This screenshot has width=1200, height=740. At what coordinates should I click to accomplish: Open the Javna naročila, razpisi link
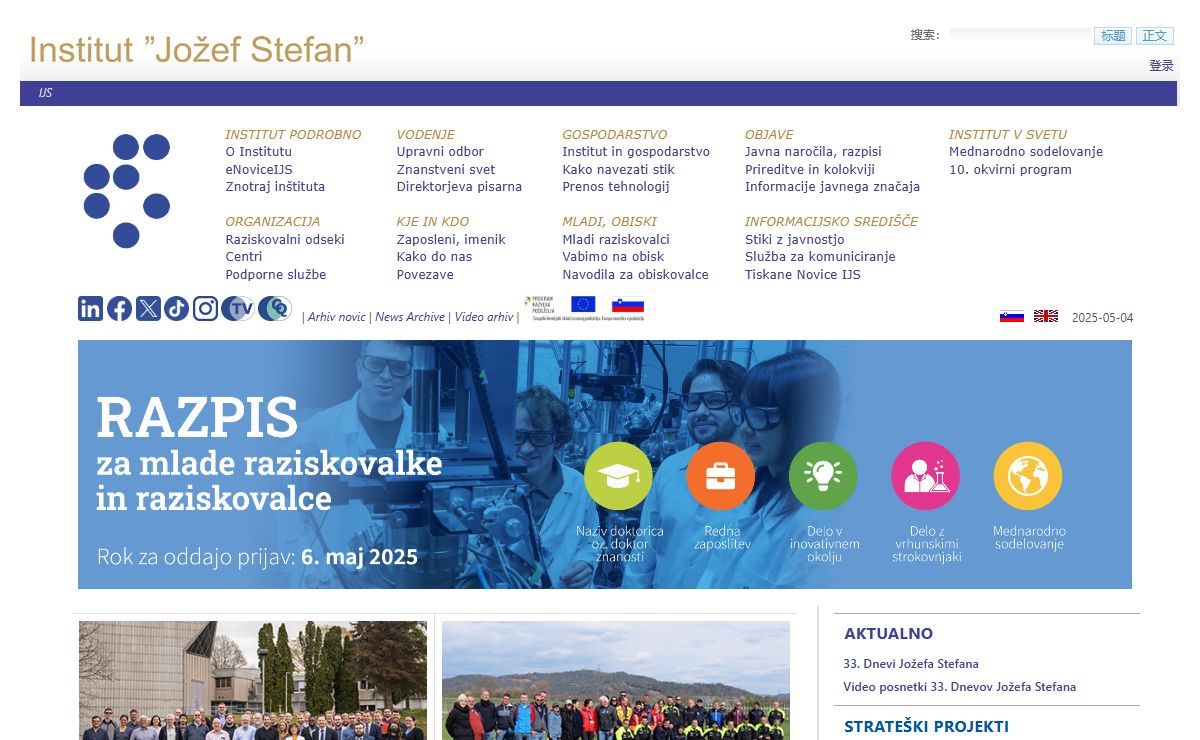click(813, 152)
